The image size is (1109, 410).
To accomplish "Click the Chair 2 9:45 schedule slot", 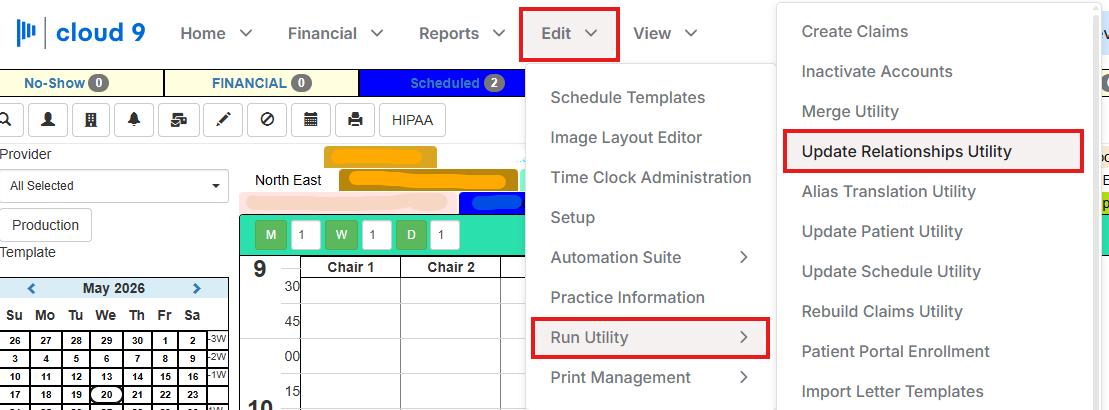I will [451, 321].
